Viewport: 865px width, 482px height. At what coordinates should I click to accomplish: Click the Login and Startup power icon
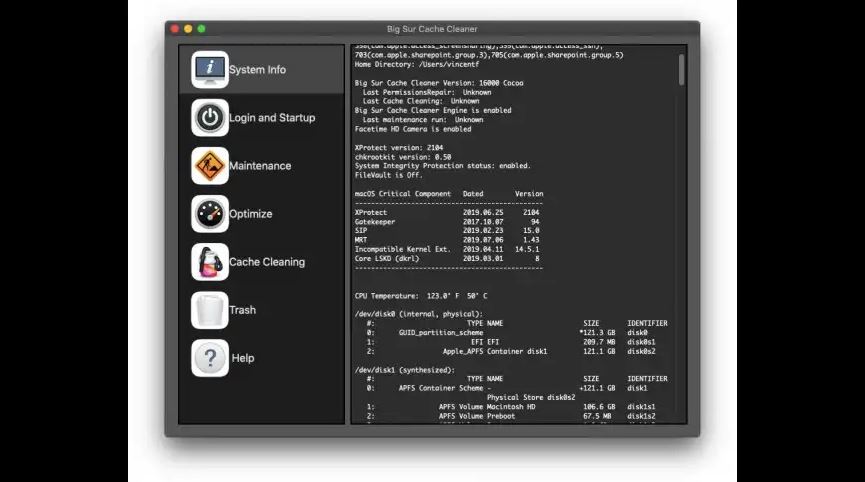click(x=210, y=117)
